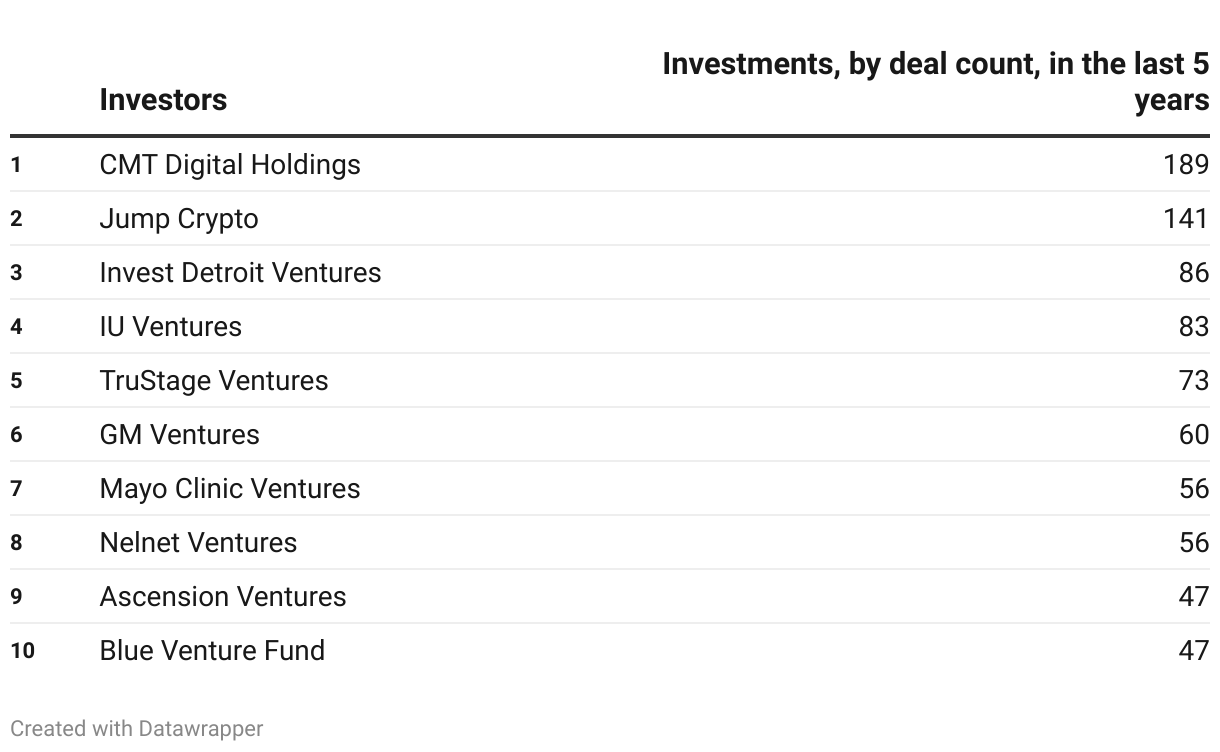Viewport: 1220px width, 752px height.
Task: Click the GM Ventures investor name
Action: (x=179, y=434)
